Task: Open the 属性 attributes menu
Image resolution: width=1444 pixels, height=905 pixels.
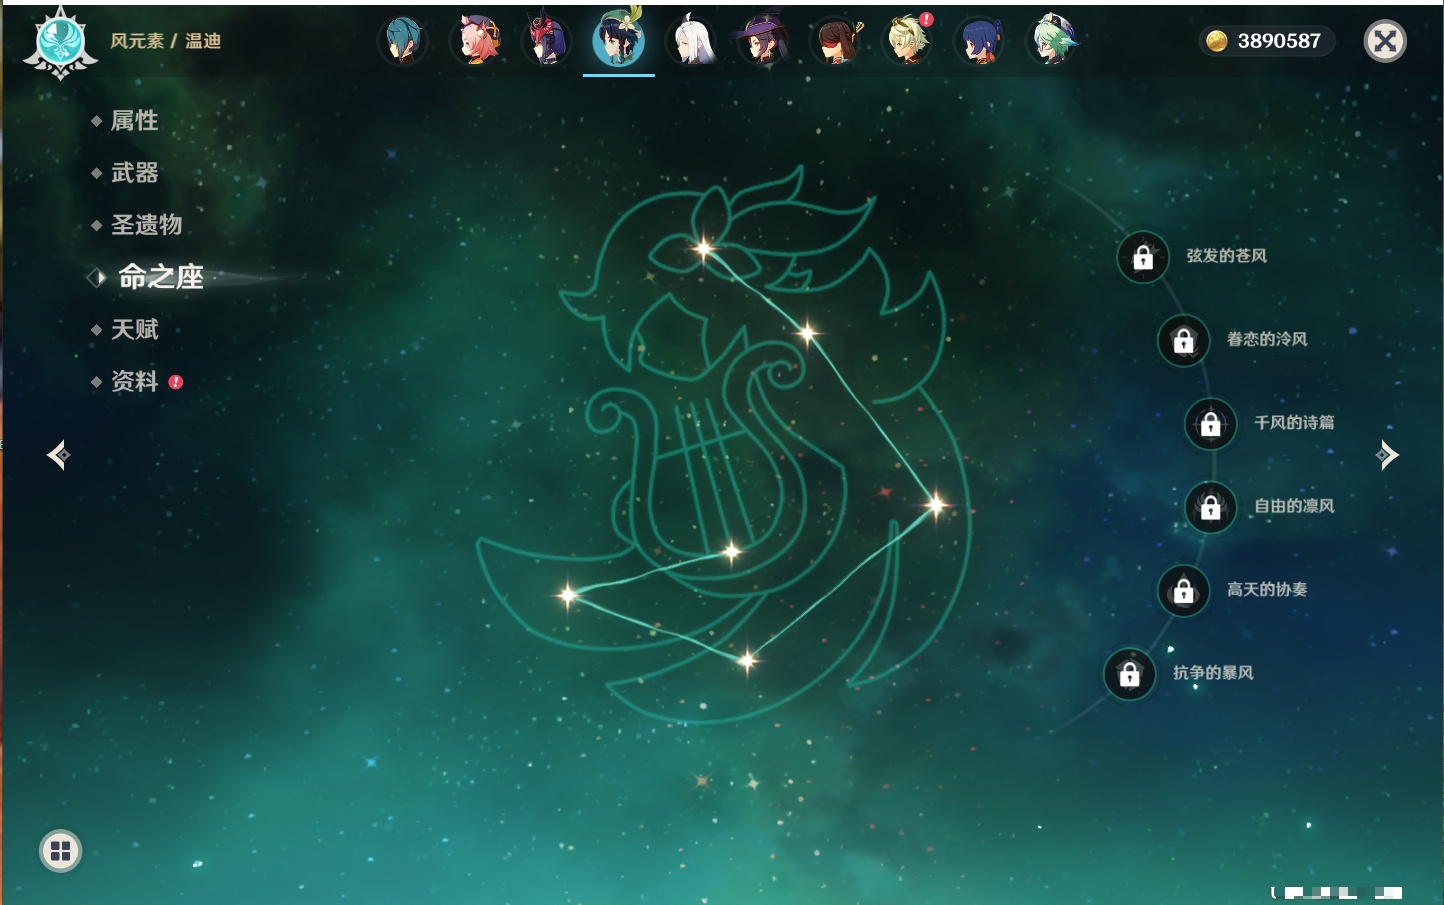Action: [134, 121]
